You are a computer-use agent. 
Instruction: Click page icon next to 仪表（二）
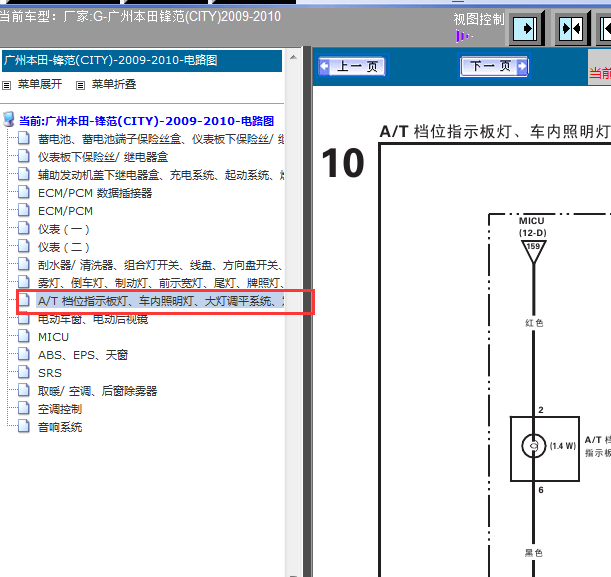coord(24,246)
